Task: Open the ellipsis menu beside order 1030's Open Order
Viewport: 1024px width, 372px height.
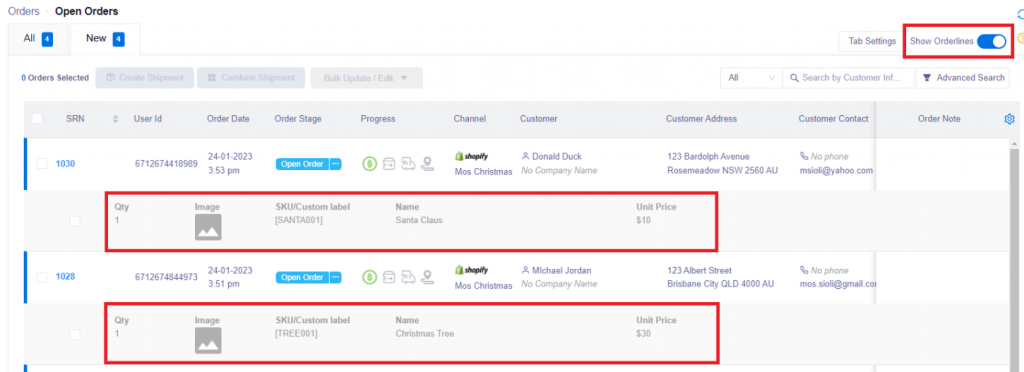Action: (336, 164)
